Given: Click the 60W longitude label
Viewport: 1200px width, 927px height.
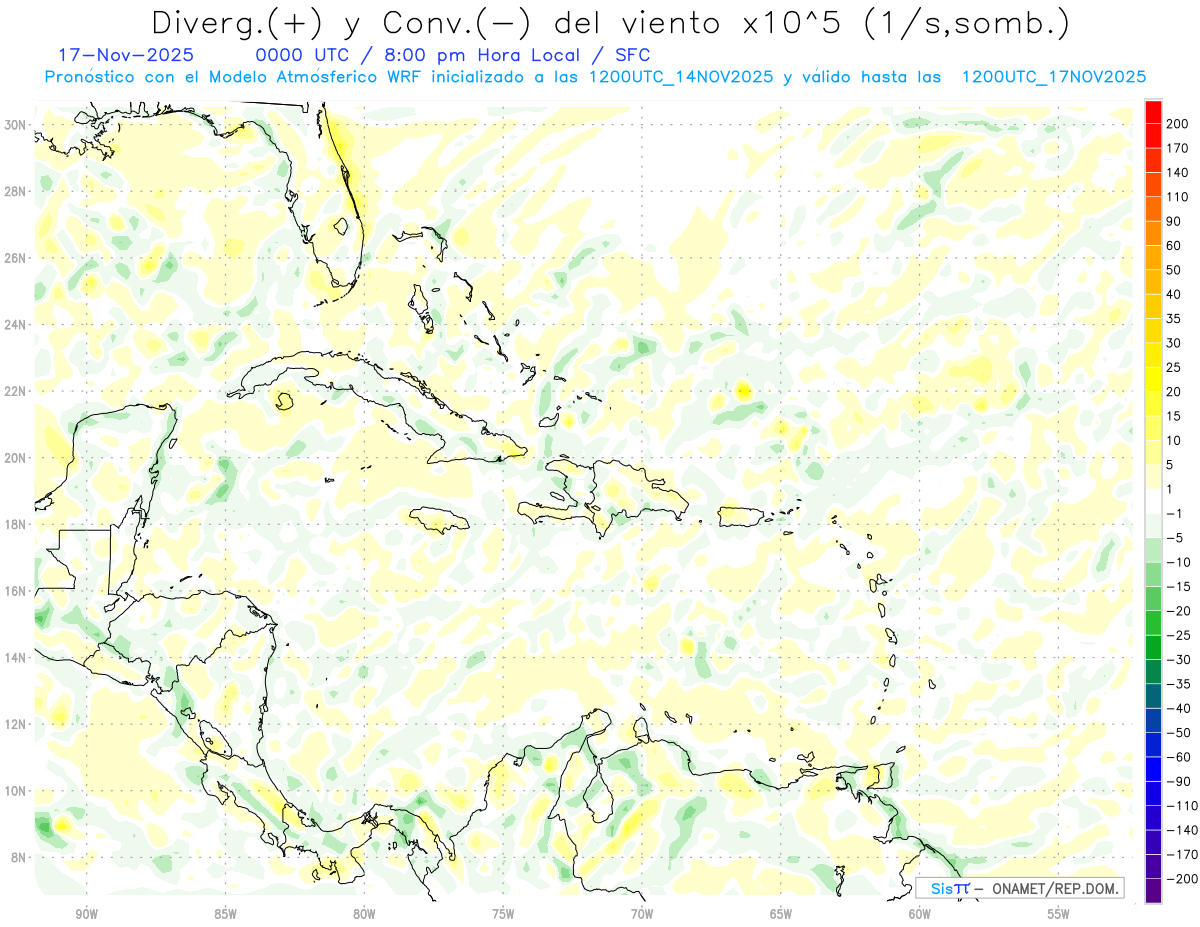Looking at the screenshot, I should coord(920,914).
